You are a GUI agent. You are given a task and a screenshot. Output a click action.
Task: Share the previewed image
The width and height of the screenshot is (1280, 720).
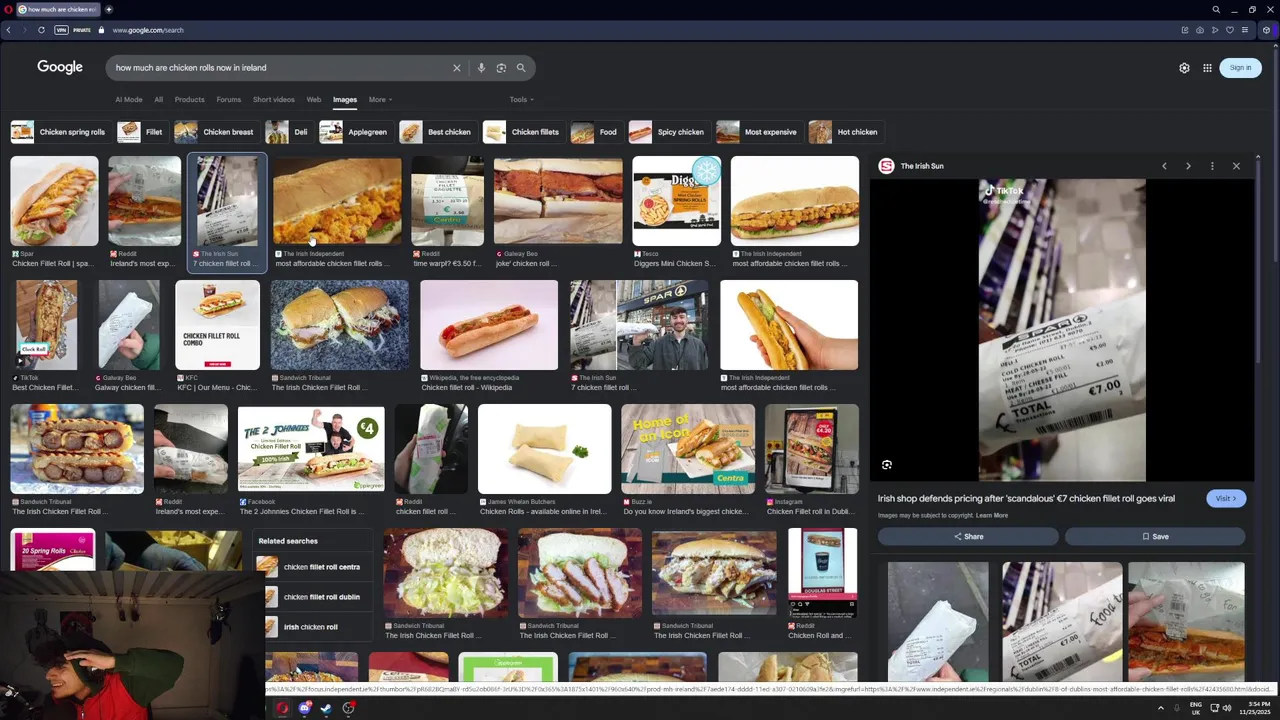(x=967, y=537)
